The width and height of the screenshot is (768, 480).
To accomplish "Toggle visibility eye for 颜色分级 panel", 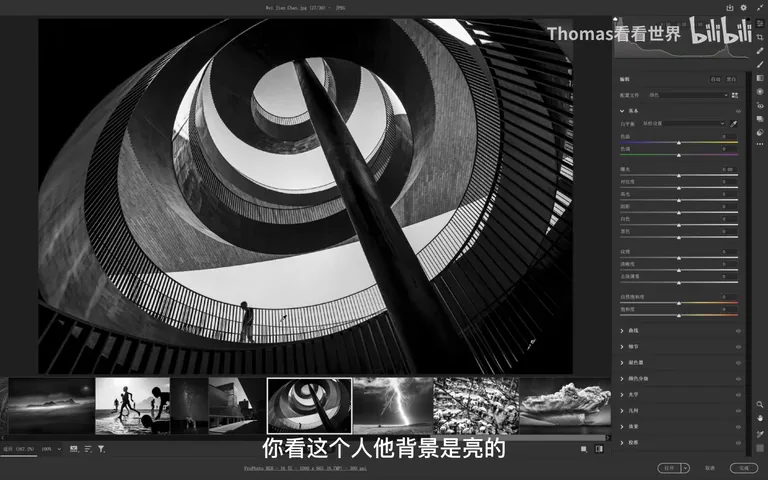I will [x=738, y=379].
